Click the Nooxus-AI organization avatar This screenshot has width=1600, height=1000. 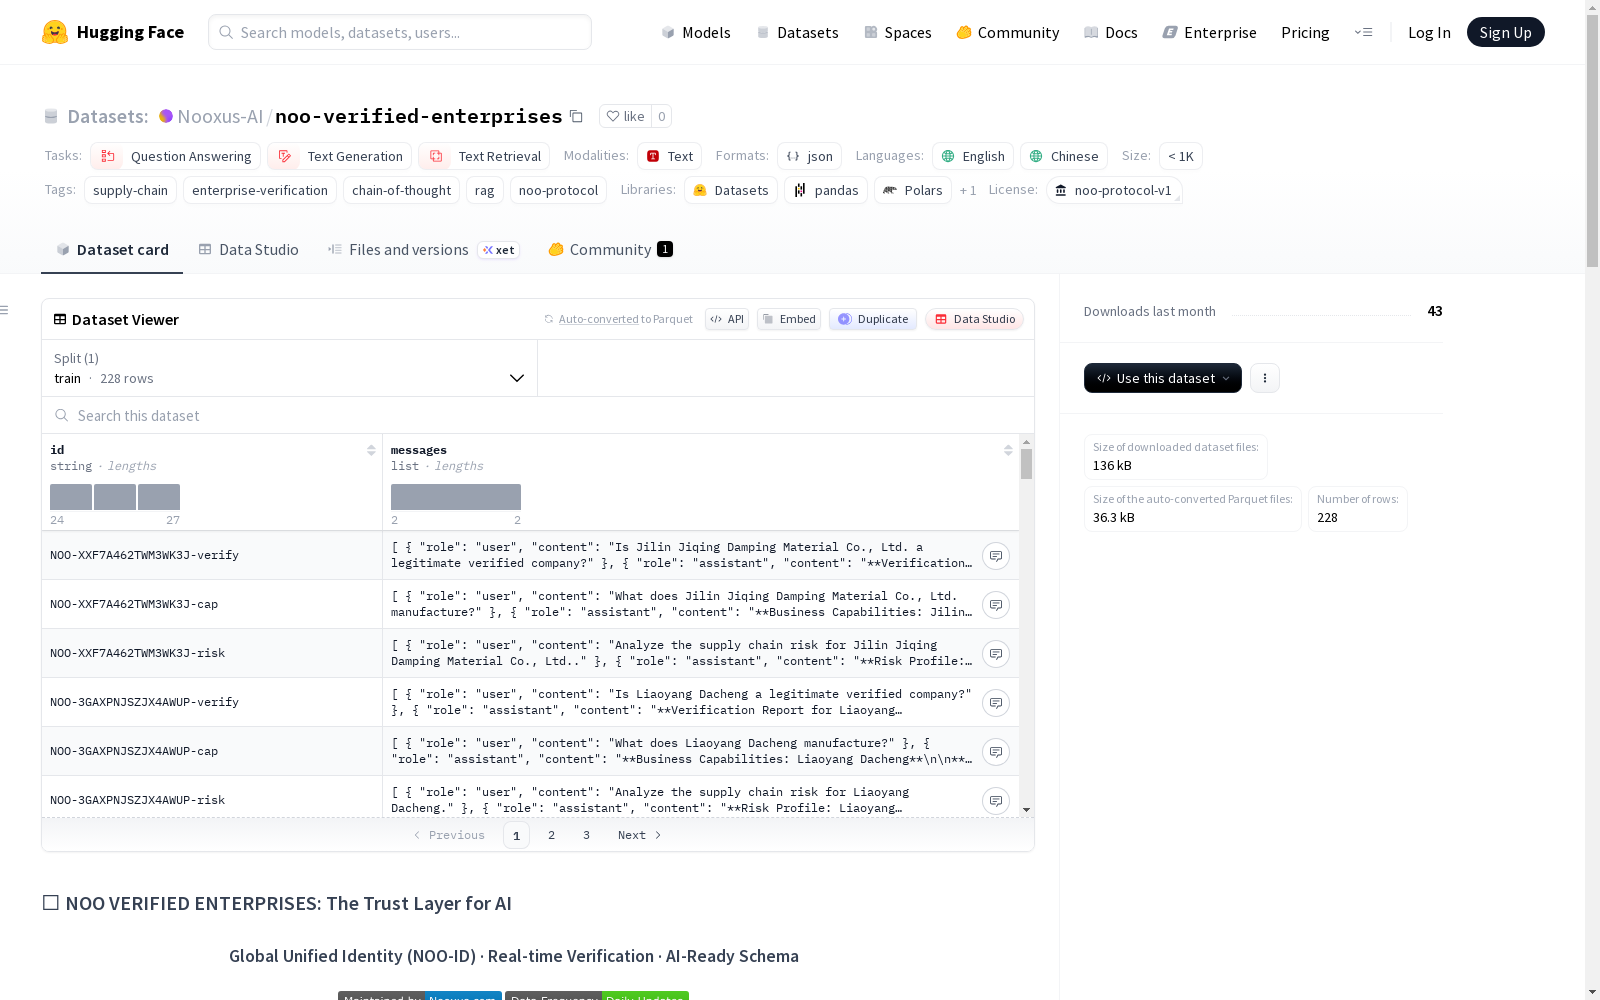[166, 116]
